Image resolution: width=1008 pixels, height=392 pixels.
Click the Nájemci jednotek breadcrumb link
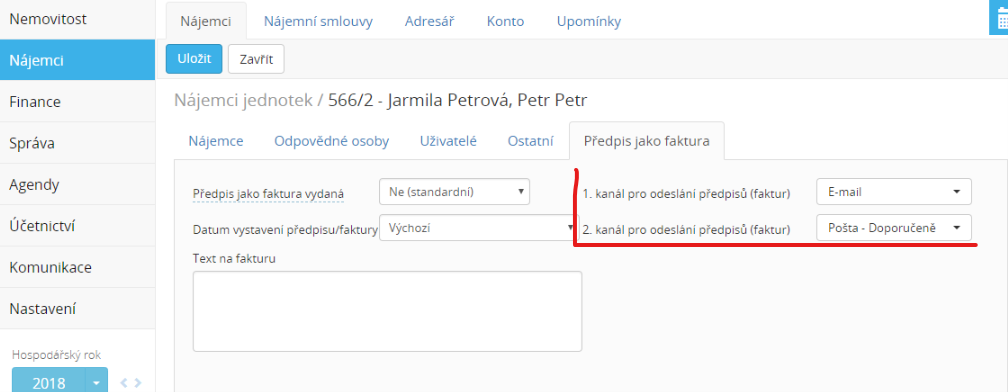point(243,100)
